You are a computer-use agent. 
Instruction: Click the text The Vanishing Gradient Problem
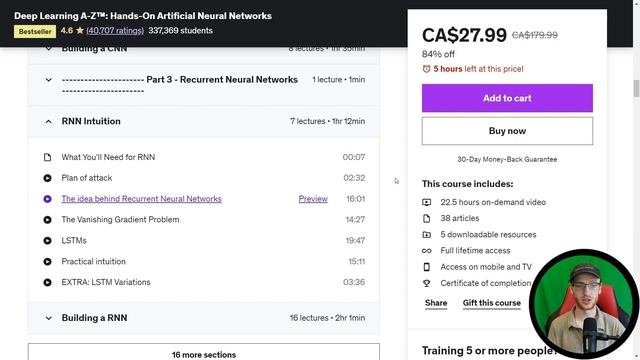pyautogui.click(x=120, y=220)
